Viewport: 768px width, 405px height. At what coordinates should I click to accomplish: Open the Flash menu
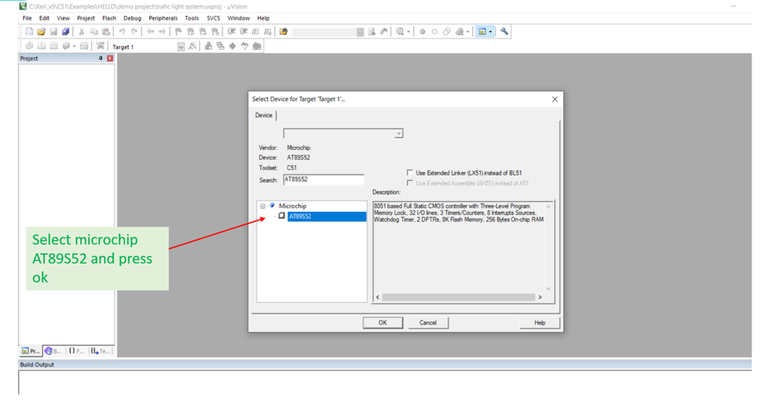coord(109,18)
